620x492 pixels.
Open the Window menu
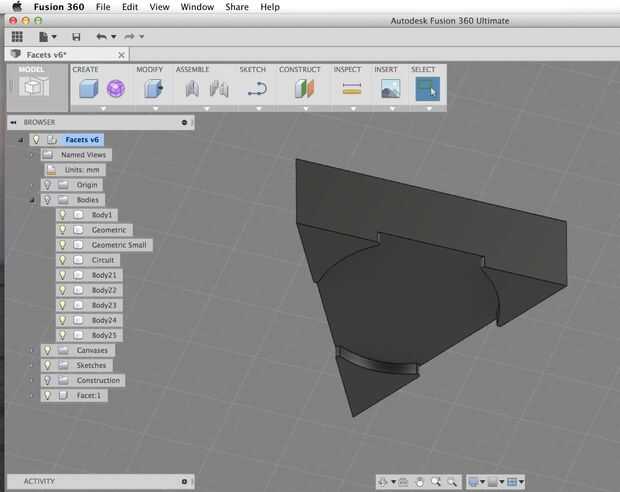(197, 7)
